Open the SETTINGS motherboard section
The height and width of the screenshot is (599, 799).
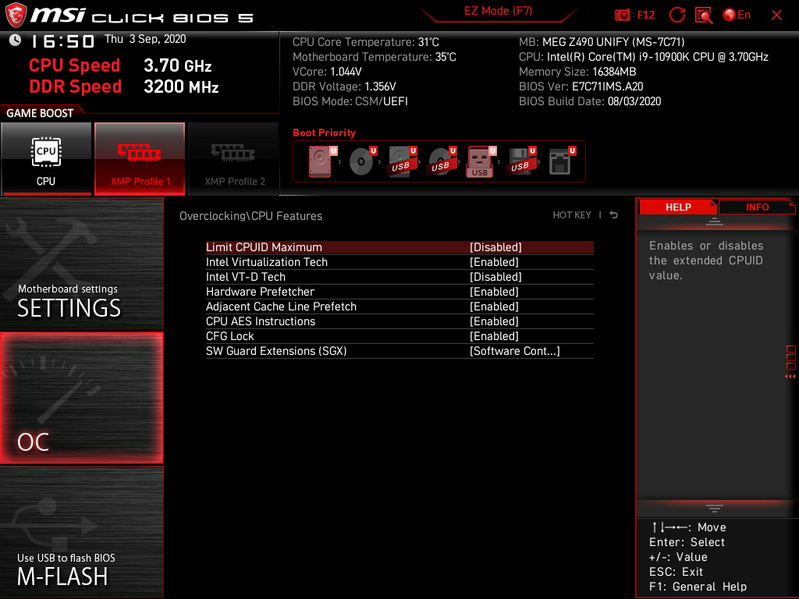pyautogui.click(x=82, y=264)
